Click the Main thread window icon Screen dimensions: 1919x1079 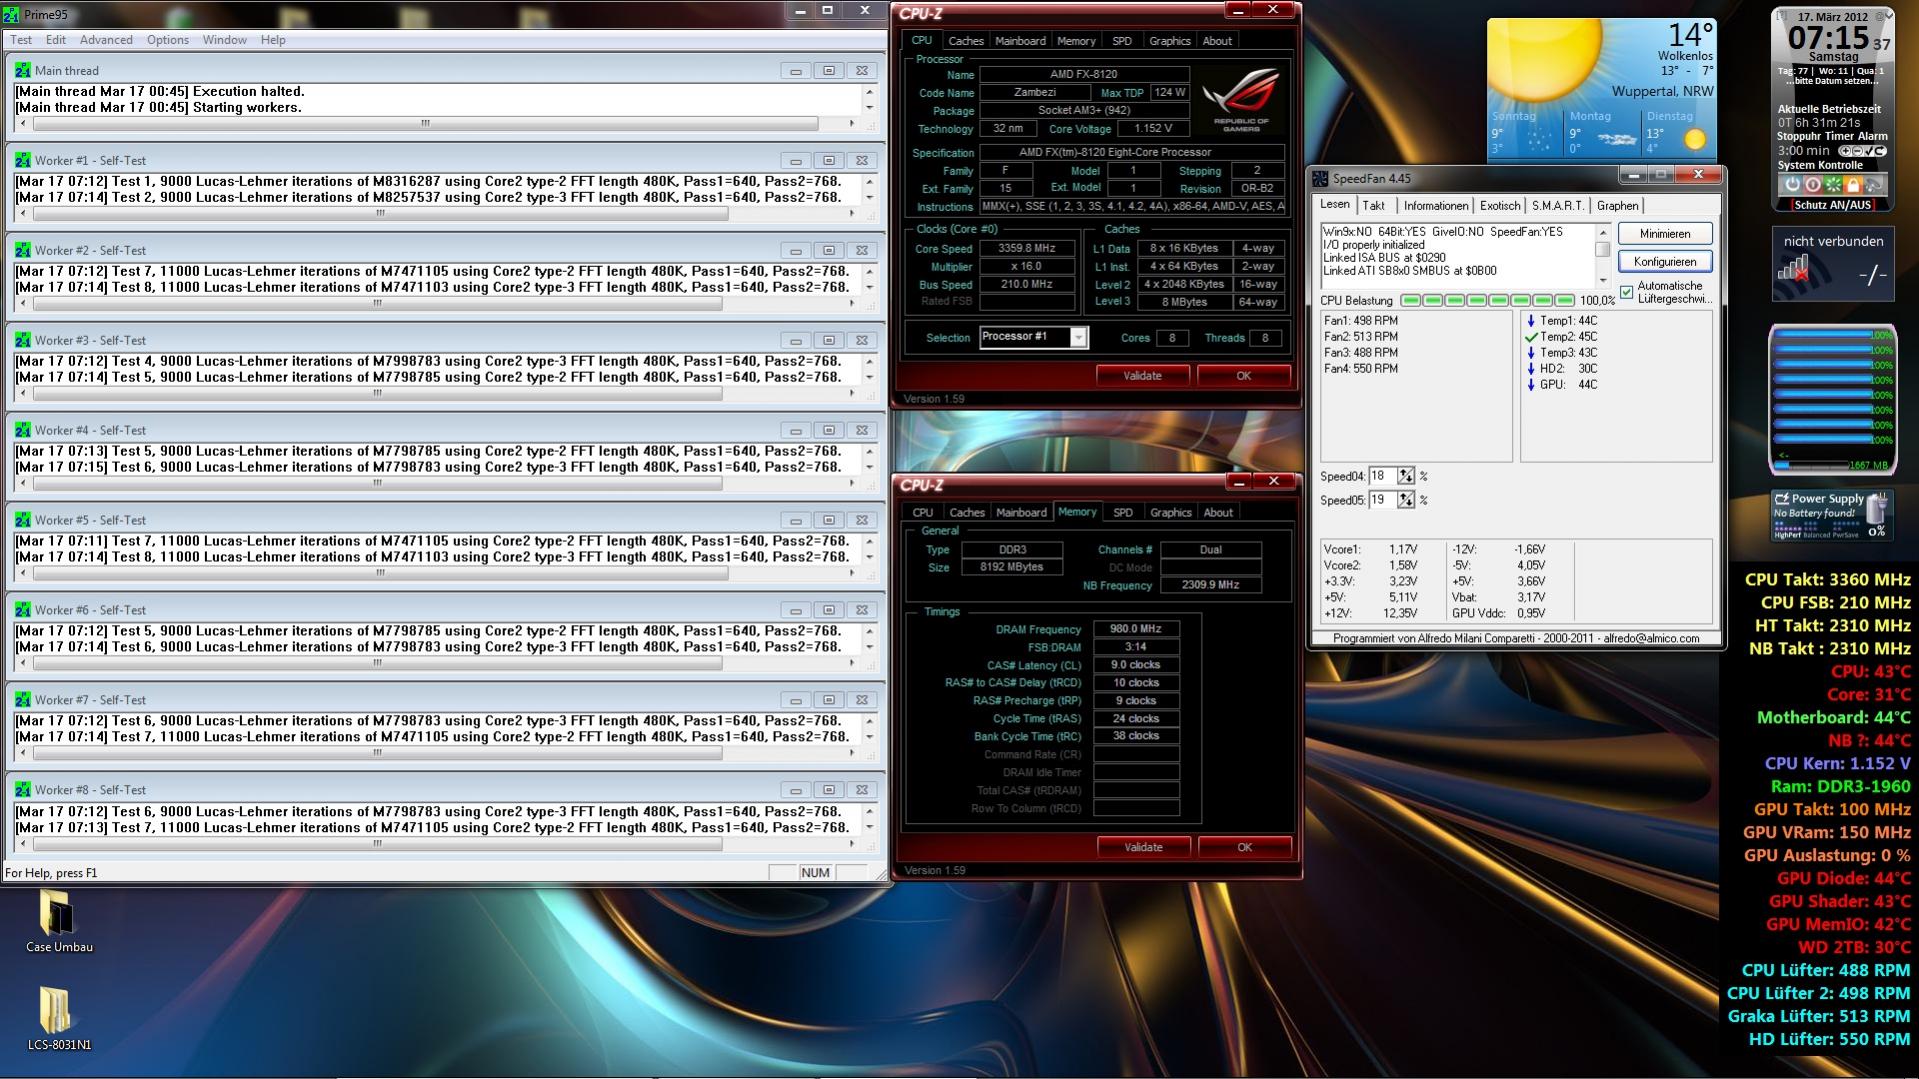pyautogui.click(x=23, y=70)
